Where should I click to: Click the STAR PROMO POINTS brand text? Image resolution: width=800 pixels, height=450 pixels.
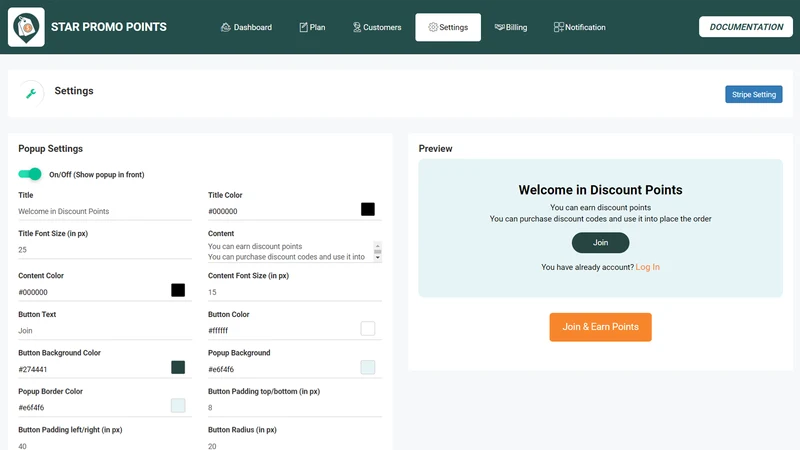tap(109, 27)
